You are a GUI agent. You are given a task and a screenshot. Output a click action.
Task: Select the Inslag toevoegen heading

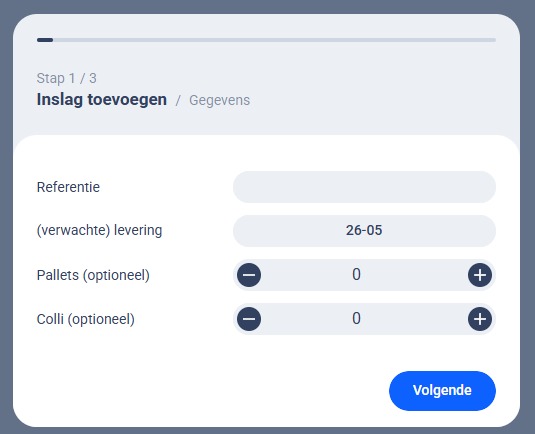(102, 100)
